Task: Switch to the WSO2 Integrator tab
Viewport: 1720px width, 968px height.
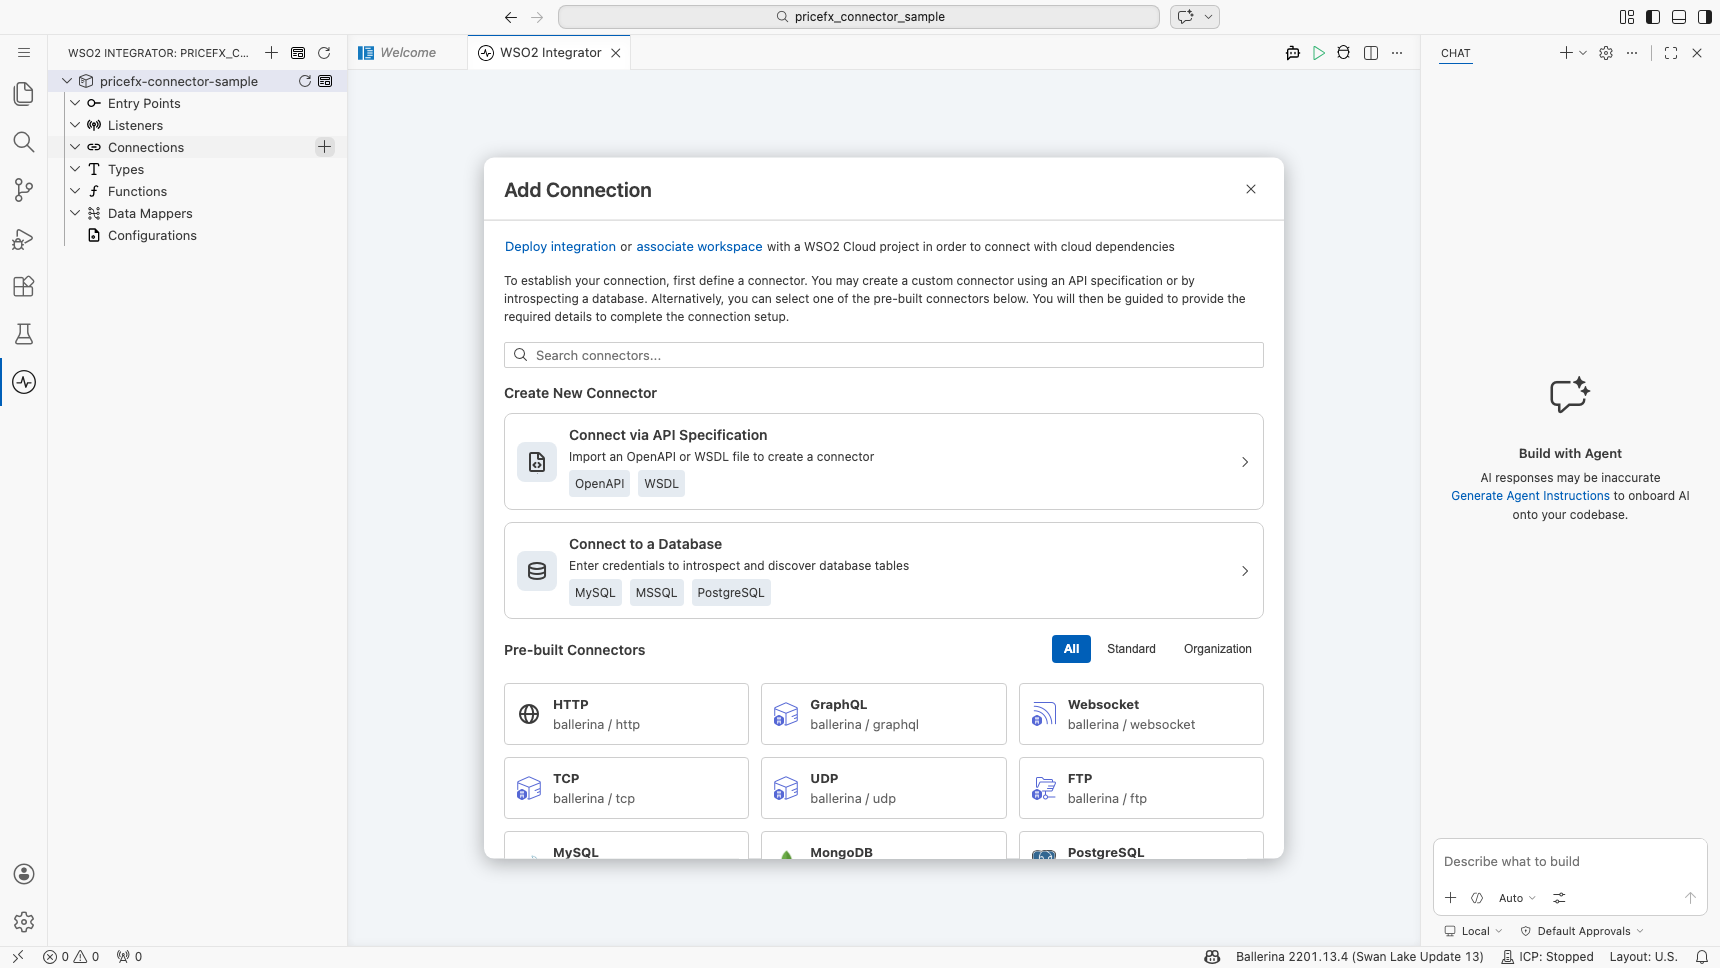Action: pos(549,53)
